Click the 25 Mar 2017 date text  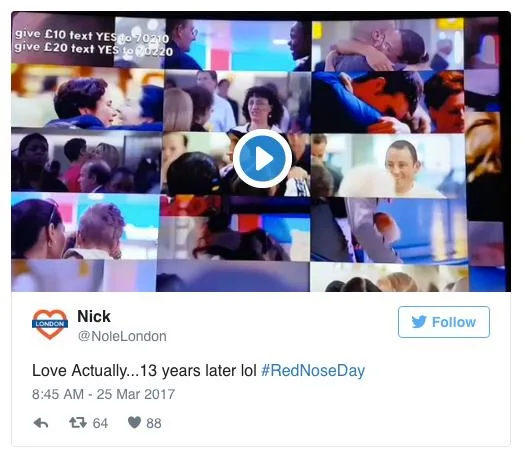tap(136, 394)
